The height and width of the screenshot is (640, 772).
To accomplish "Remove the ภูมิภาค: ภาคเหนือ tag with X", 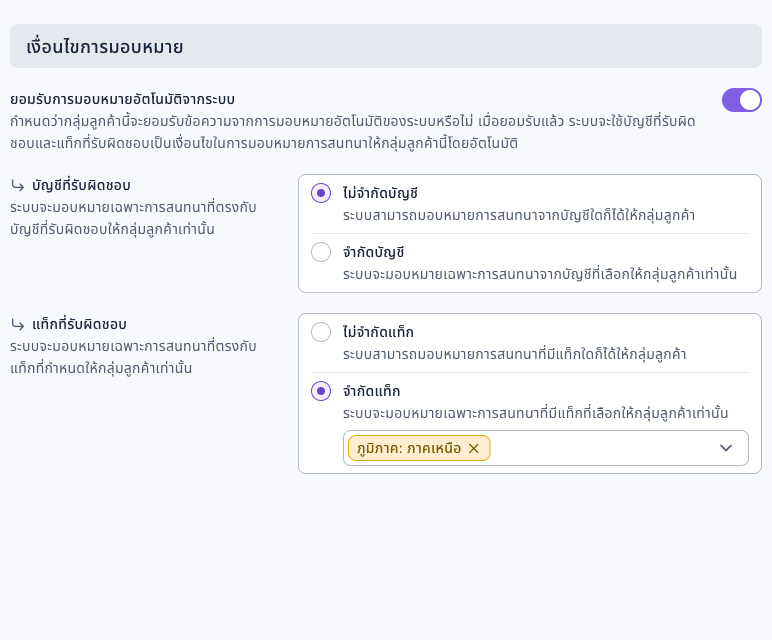I will pos(474,448).
